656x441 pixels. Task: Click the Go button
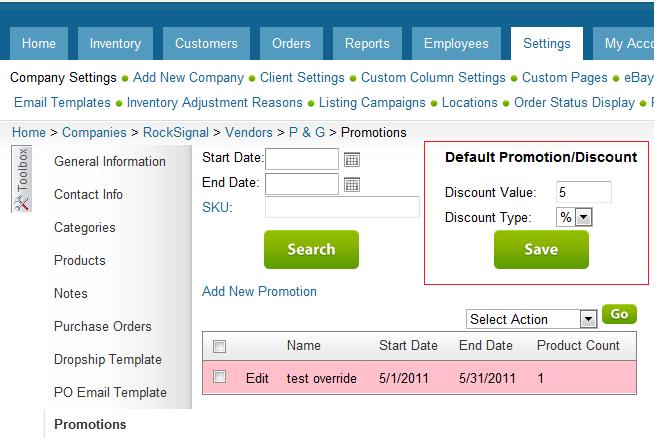tap(619, 314)
